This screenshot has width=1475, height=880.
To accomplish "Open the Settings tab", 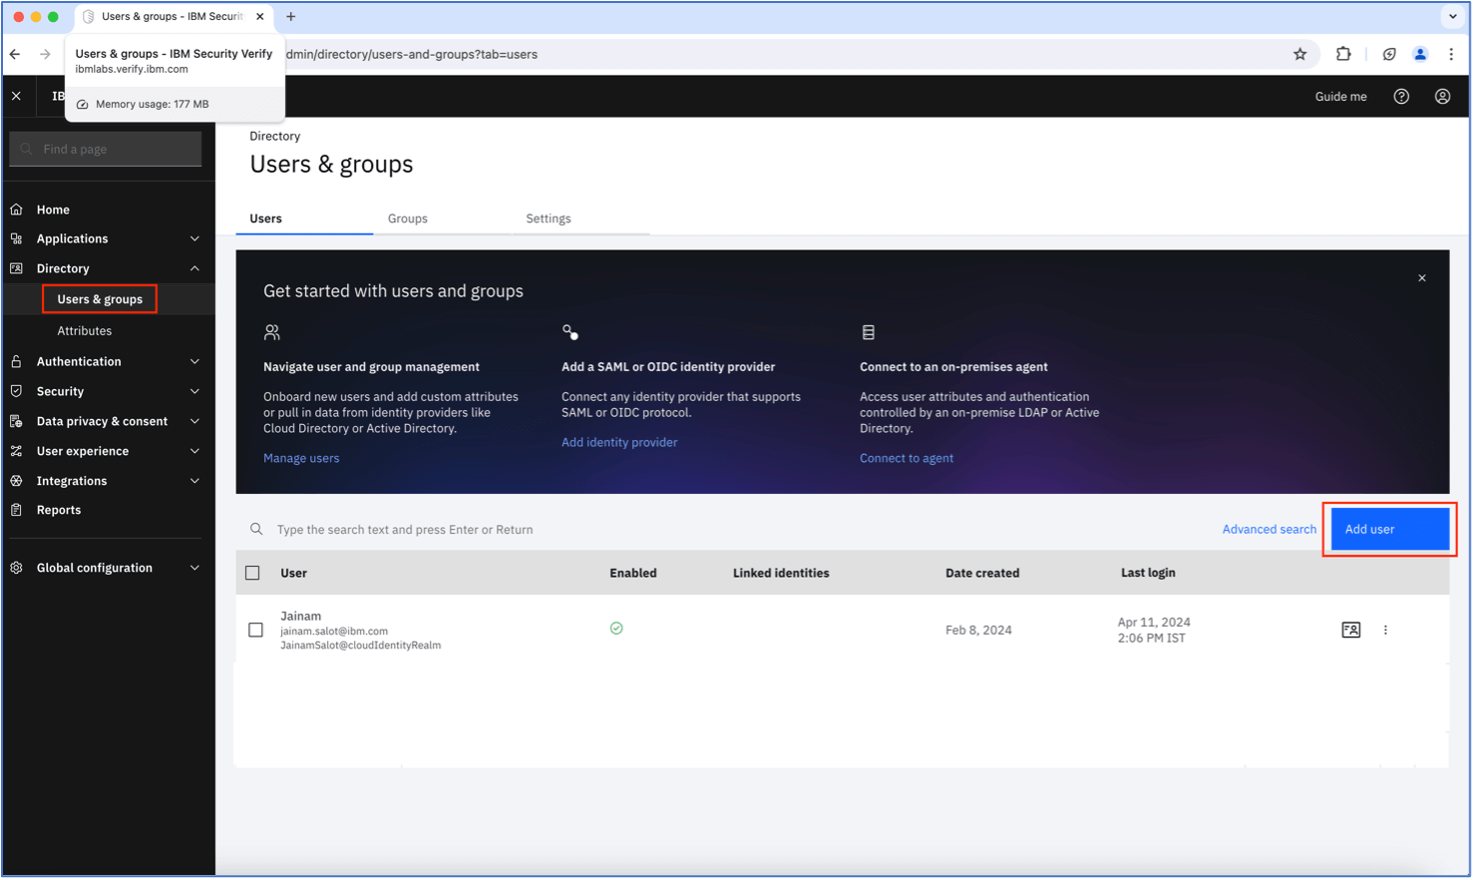I will [x=548, y=219].
